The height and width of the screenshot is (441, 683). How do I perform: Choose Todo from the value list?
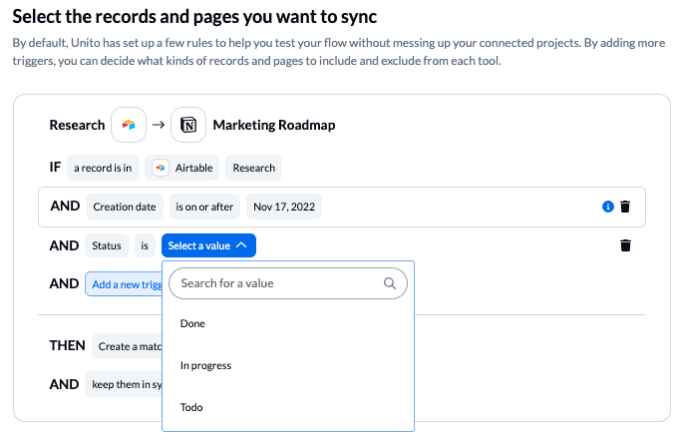pos(191,407)
